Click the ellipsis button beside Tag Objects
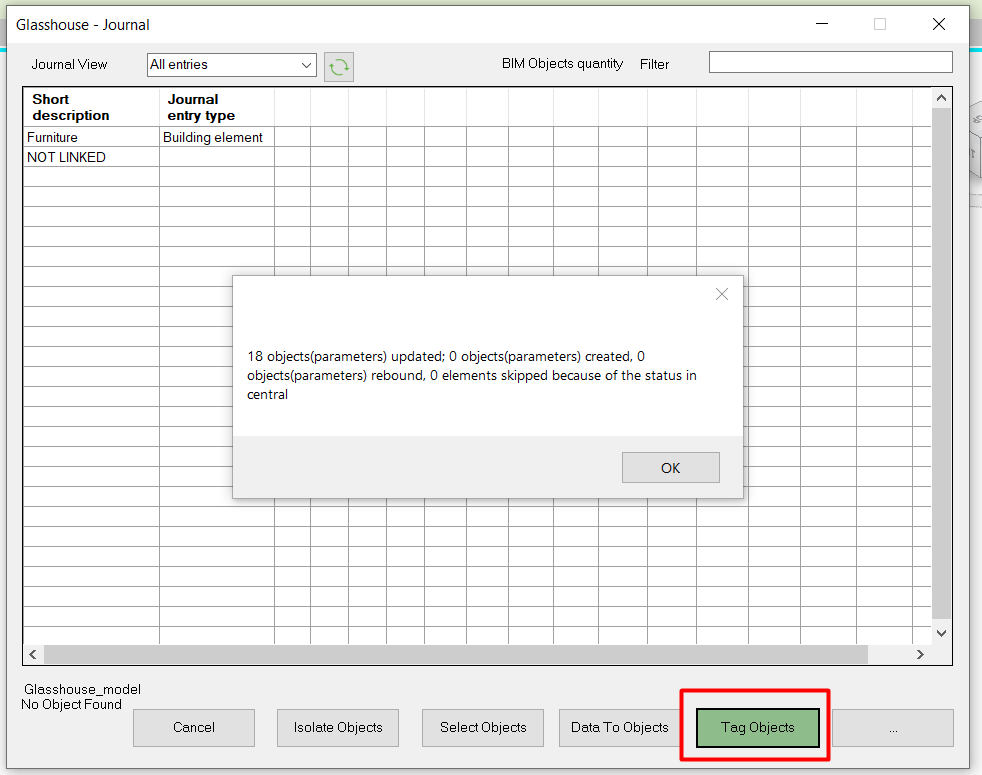Image resolution: width=982 pixels, height=775 pixels. coord(893,727)
